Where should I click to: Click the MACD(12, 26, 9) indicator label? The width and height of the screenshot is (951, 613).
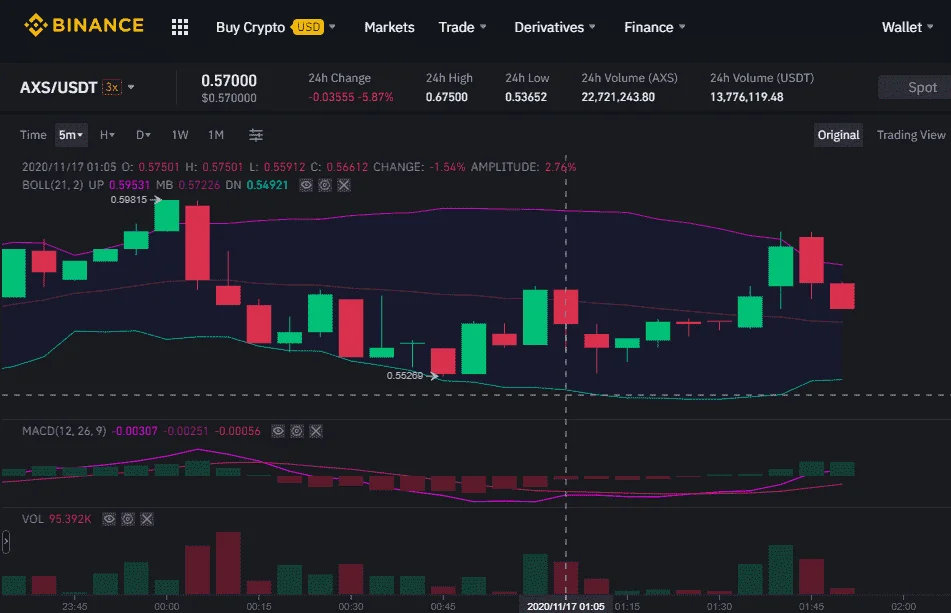click(x=64, y=431)
